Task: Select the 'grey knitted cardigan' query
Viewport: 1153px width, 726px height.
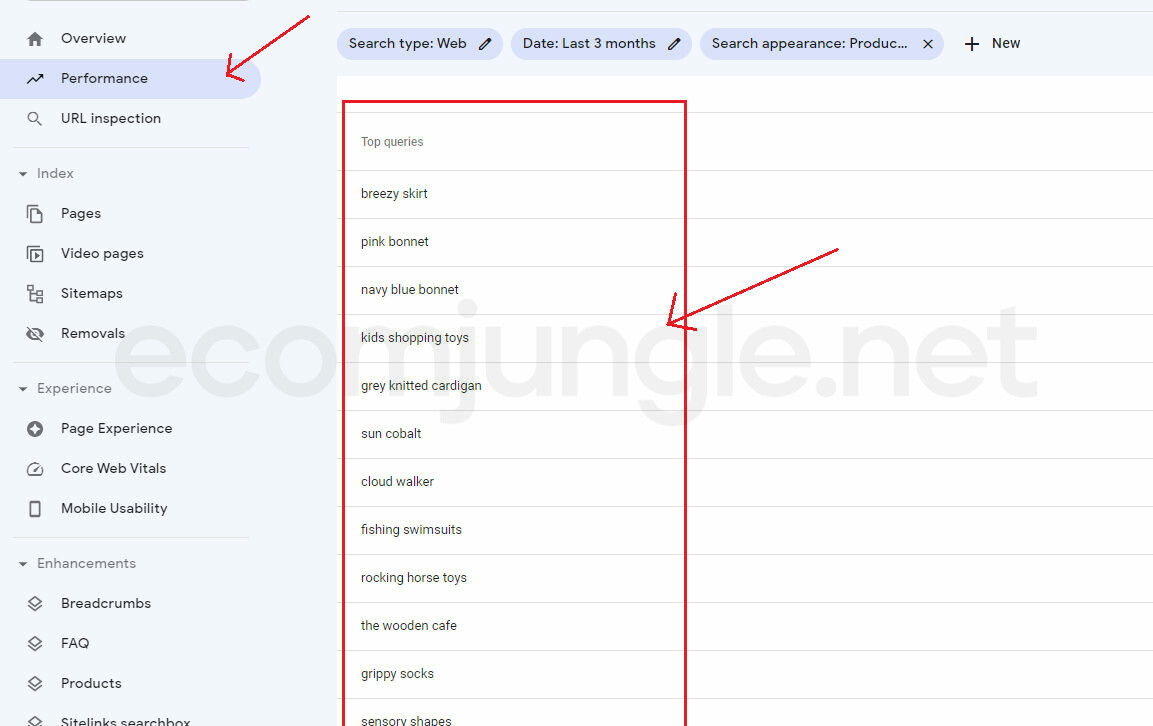Action: 421,386
